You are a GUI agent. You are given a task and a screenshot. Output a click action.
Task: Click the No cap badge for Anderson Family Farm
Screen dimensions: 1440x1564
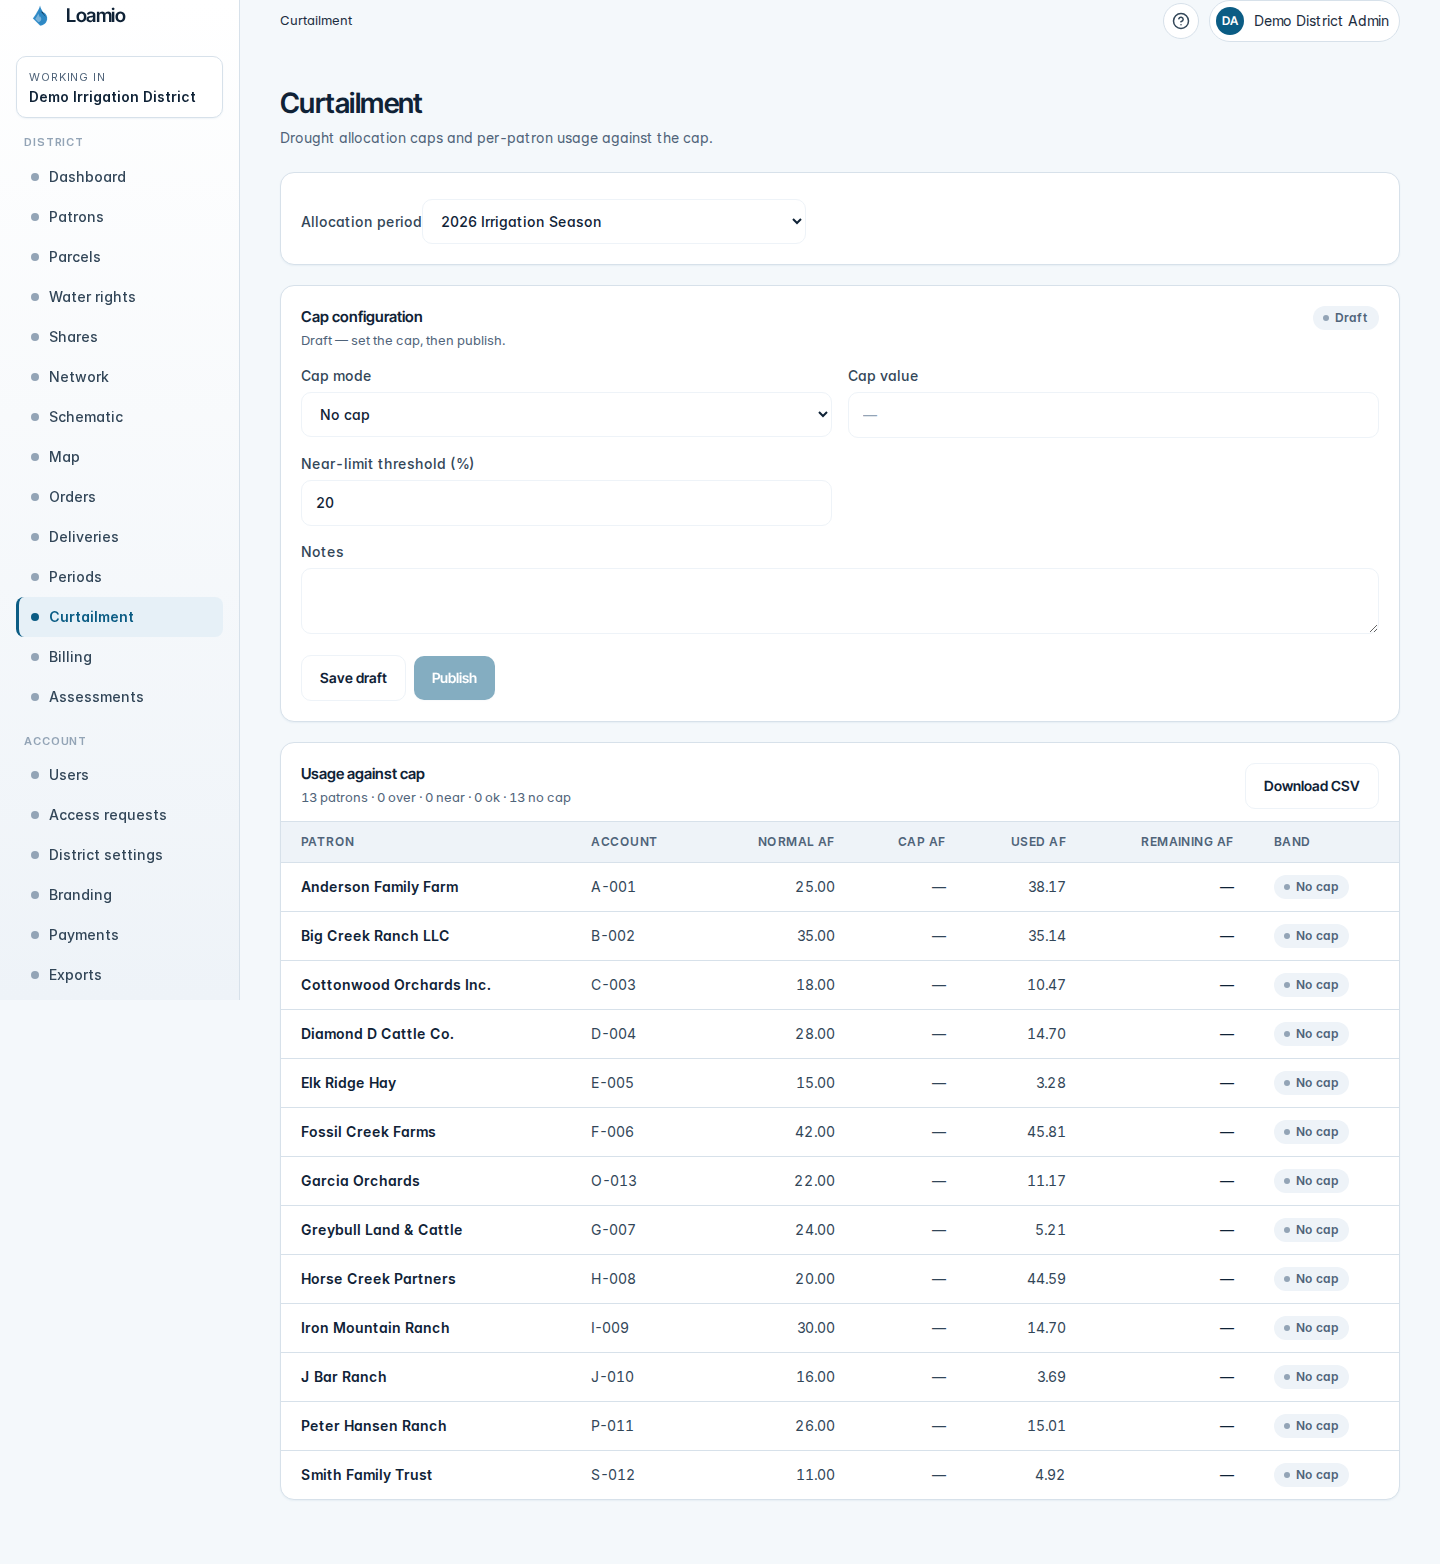pyautogui.click(x=1311, y=887)
